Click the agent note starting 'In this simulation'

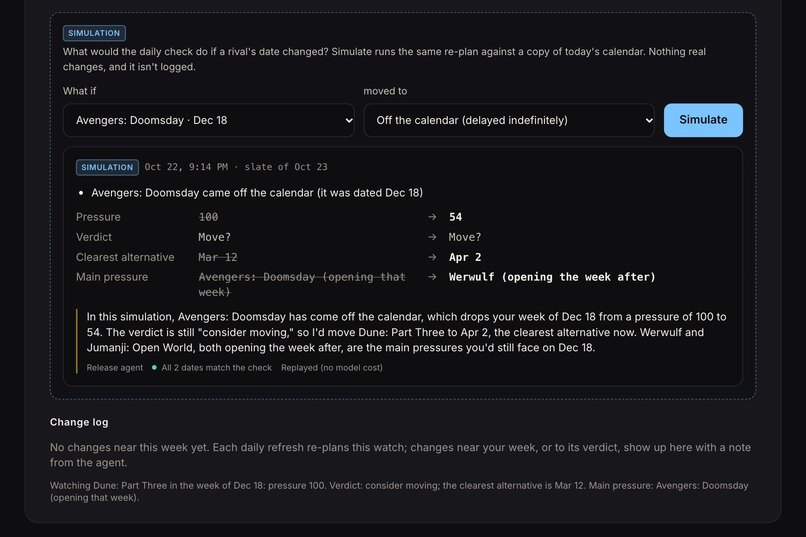point(406,332)
